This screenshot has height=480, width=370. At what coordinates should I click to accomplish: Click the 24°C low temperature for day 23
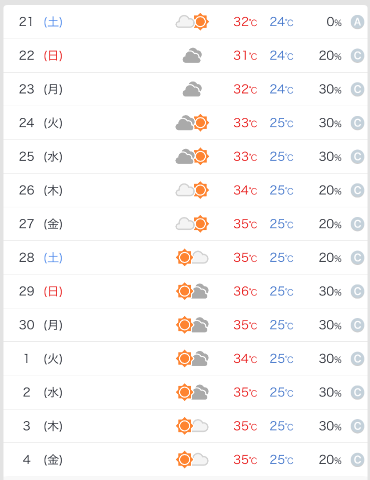click(x=282, y=89)
